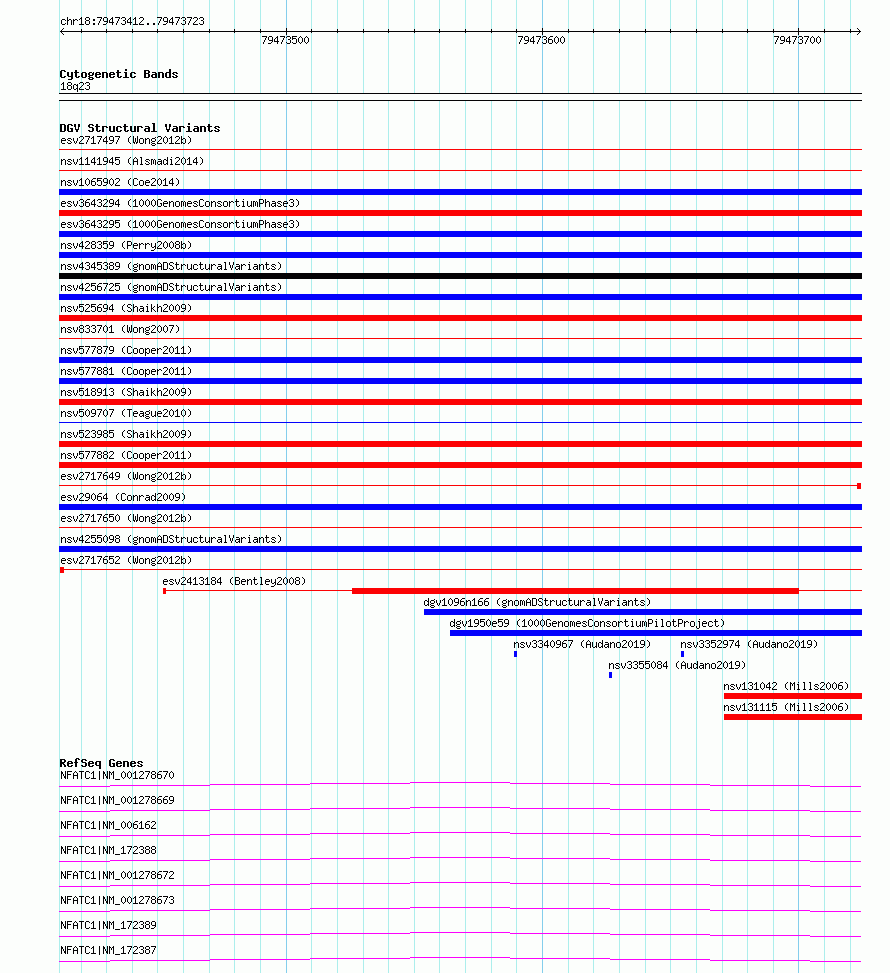The height and width of the screenshot is (973, 890).
Task: Open transcript NFATC1|NM_001278672
Action: 117,876
